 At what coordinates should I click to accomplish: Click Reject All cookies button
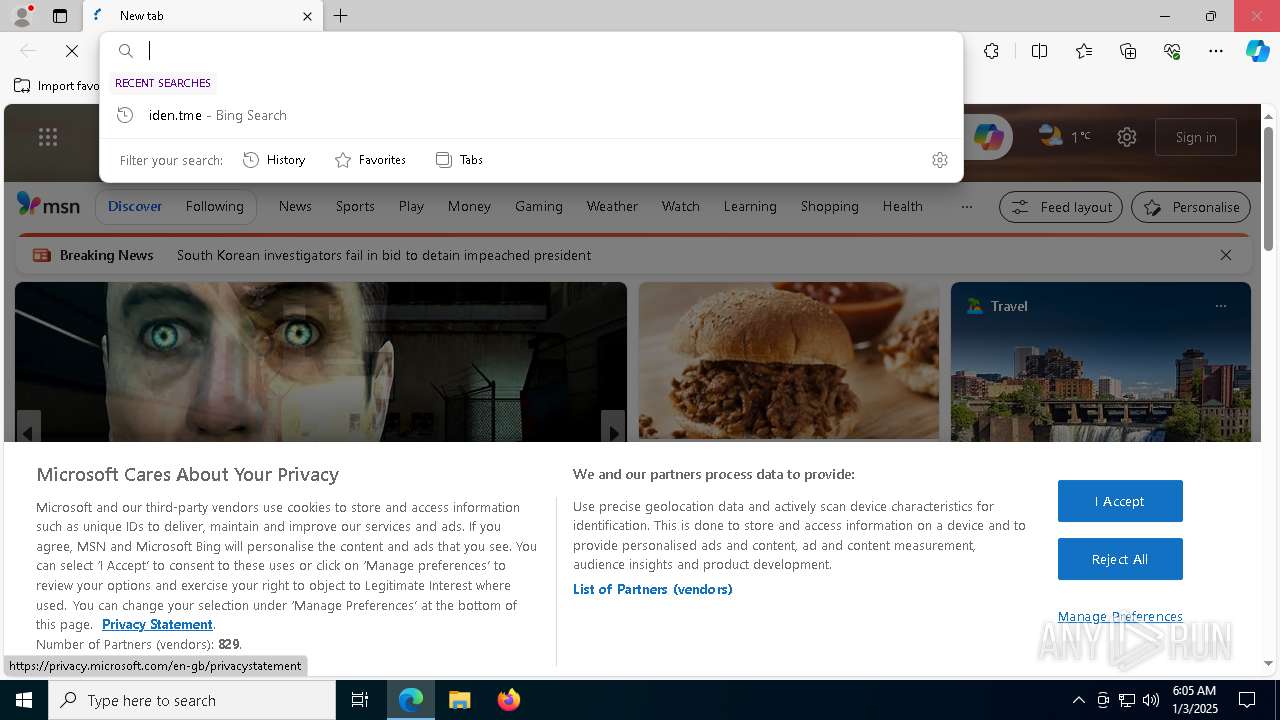(x=1120, y=559)
